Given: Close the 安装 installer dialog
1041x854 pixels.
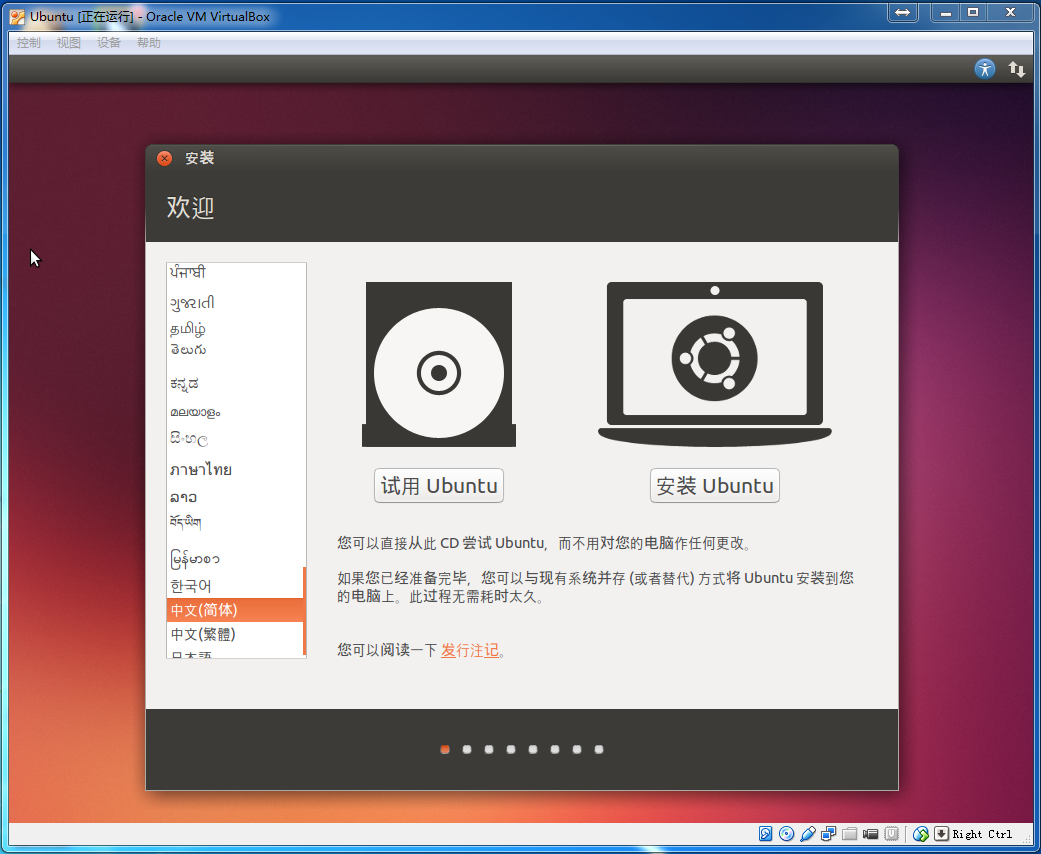Looking at the screenshot, I should coord(164,158).
